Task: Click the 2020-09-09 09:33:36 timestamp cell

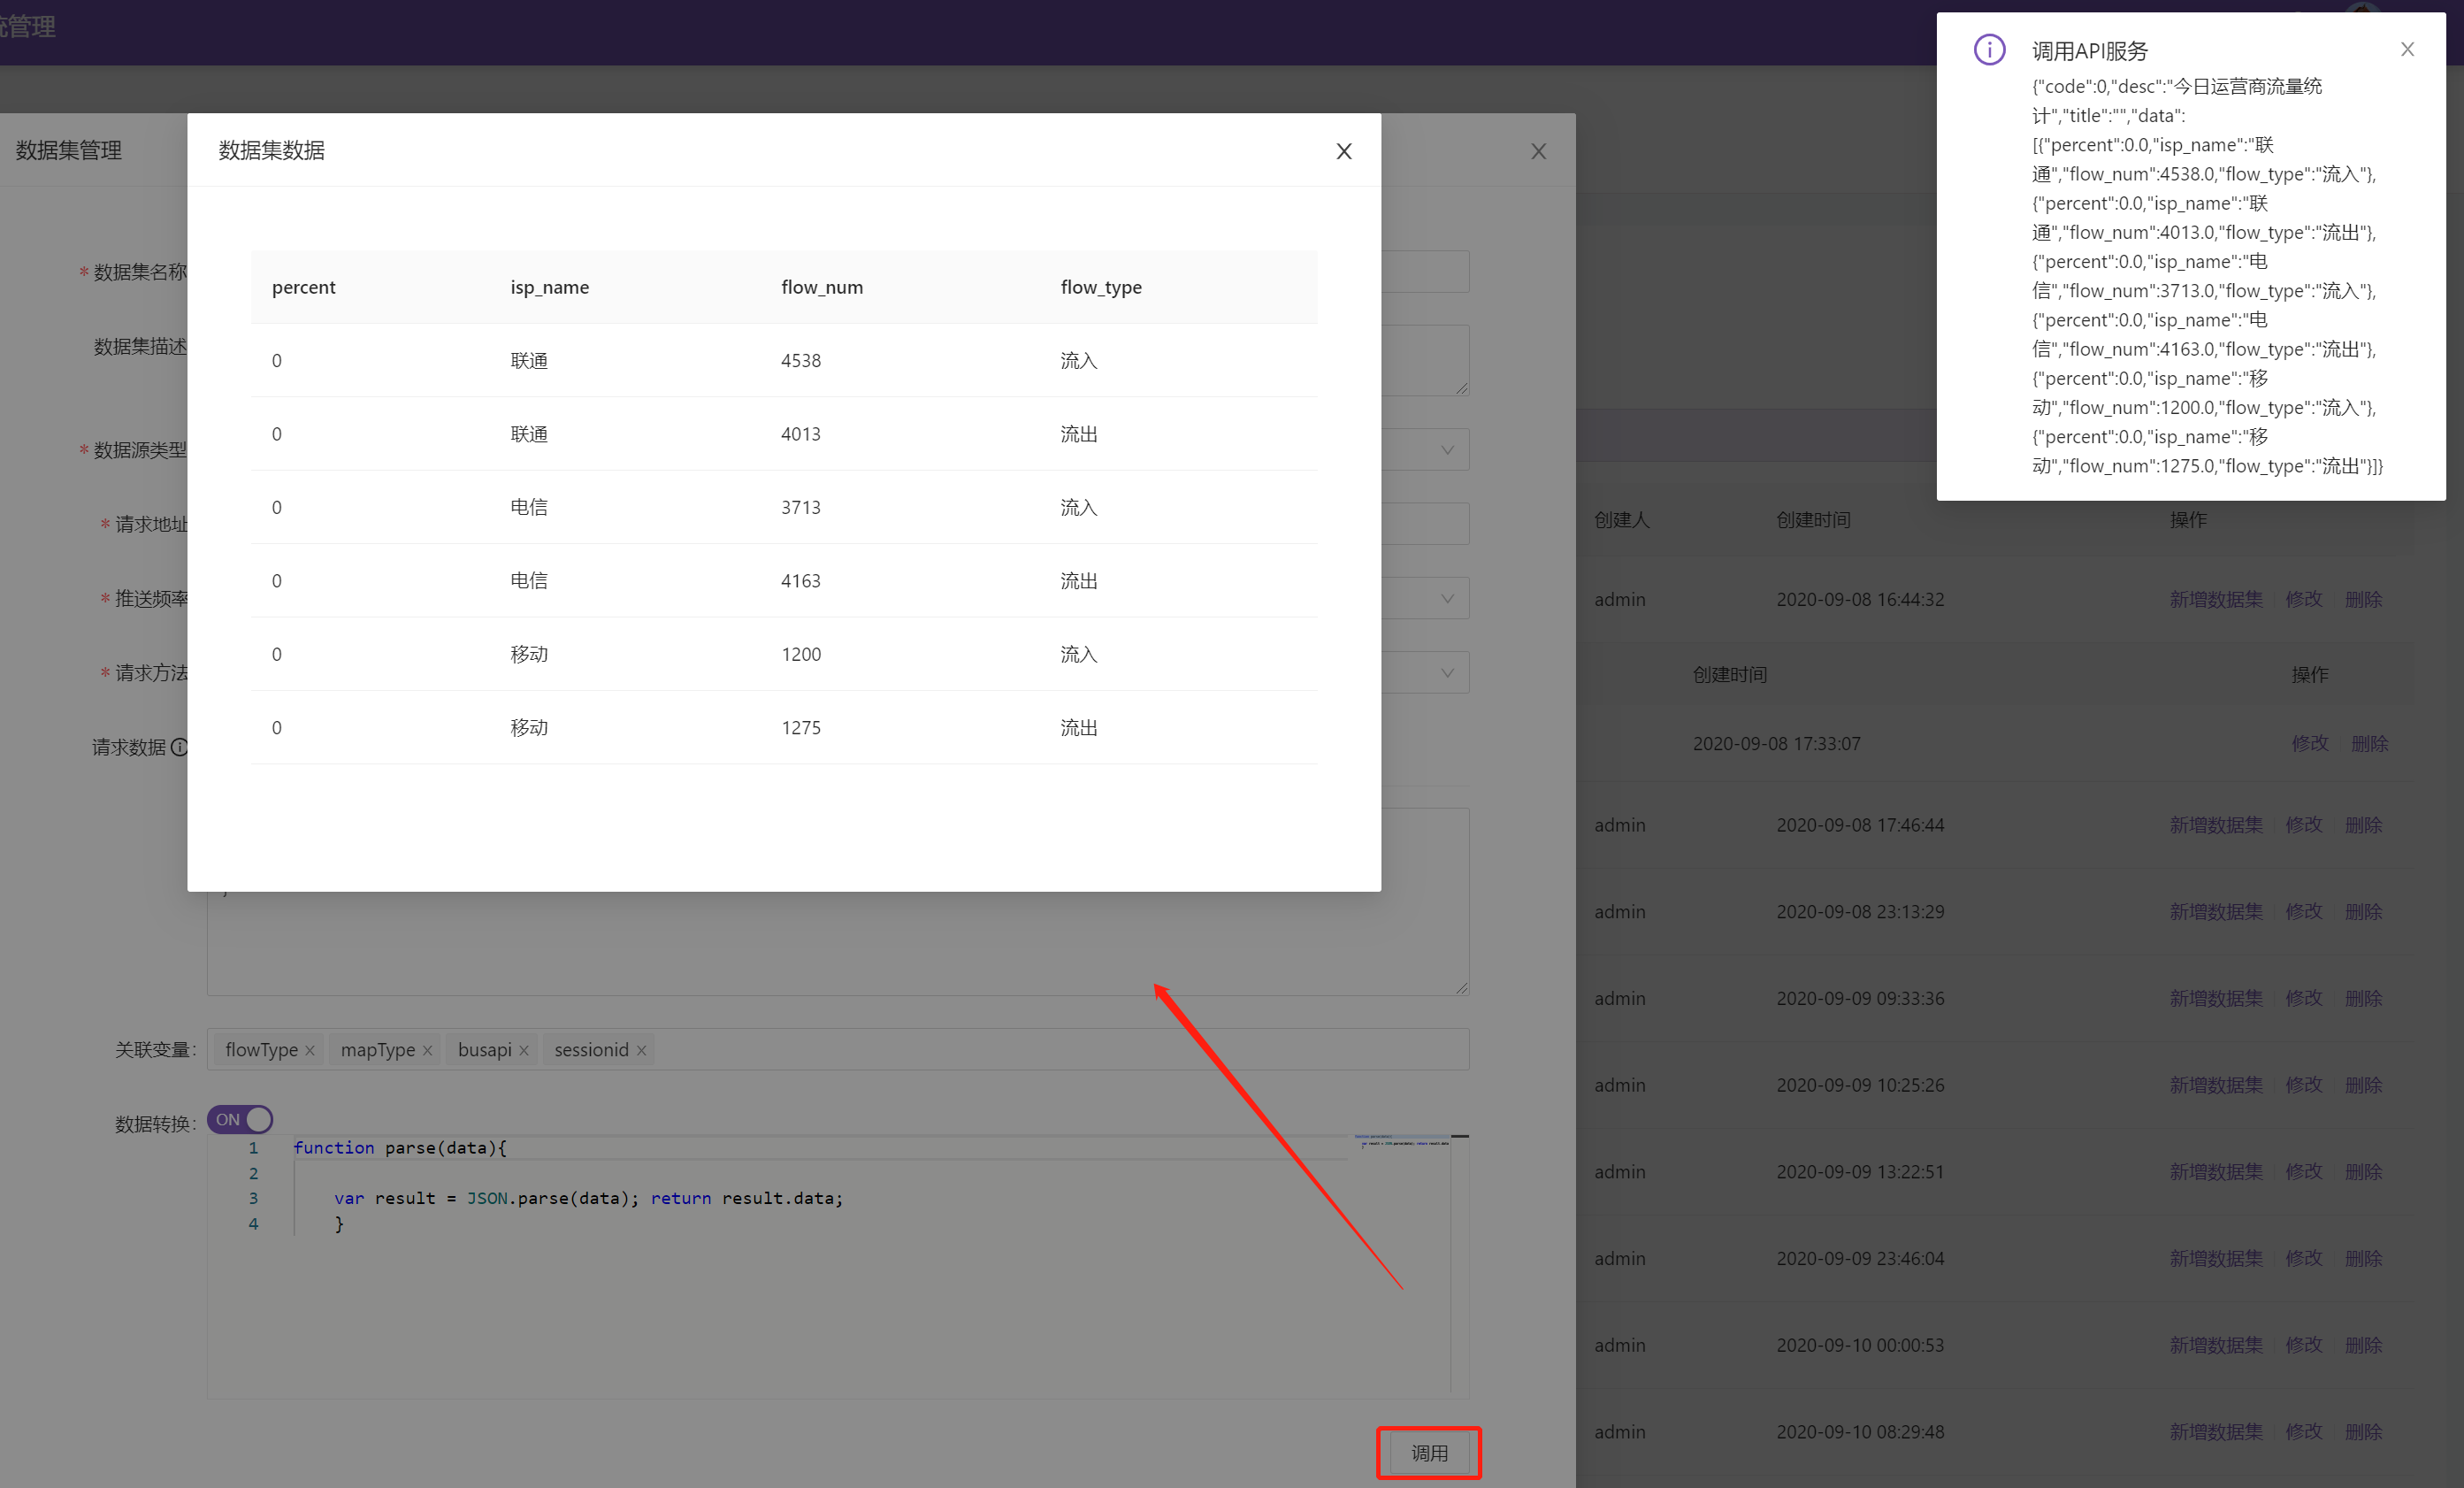Action: (x=1860, y=998)
